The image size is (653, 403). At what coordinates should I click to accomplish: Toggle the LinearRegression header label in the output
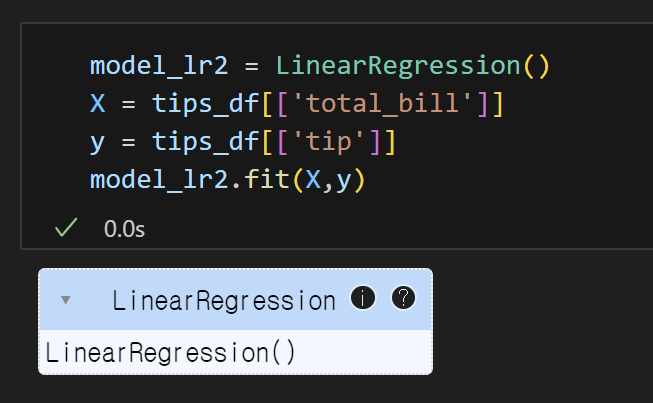coord(224,301)
